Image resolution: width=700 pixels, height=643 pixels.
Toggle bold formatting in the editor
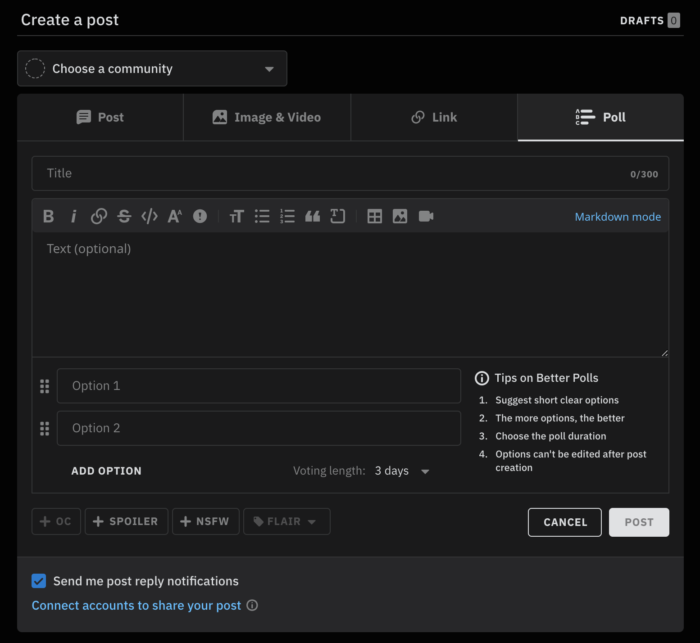[x=48, y=216]
